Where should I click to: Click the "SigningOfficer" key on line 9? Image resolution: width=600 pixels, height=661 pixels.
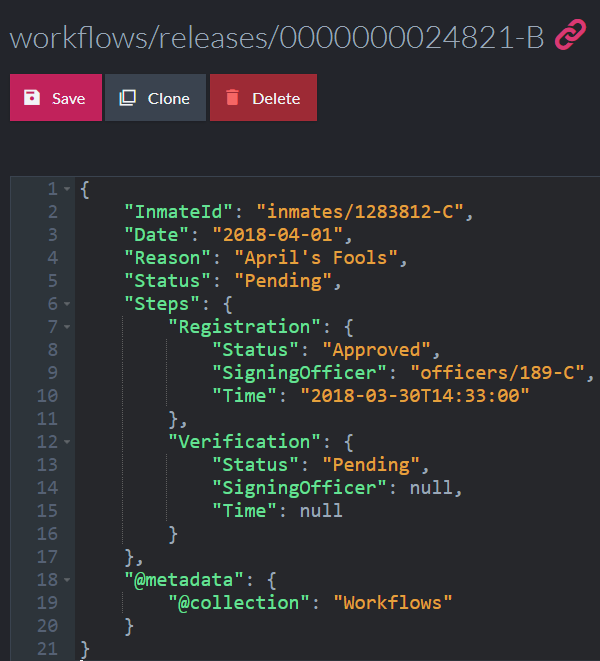pos(299,373)
